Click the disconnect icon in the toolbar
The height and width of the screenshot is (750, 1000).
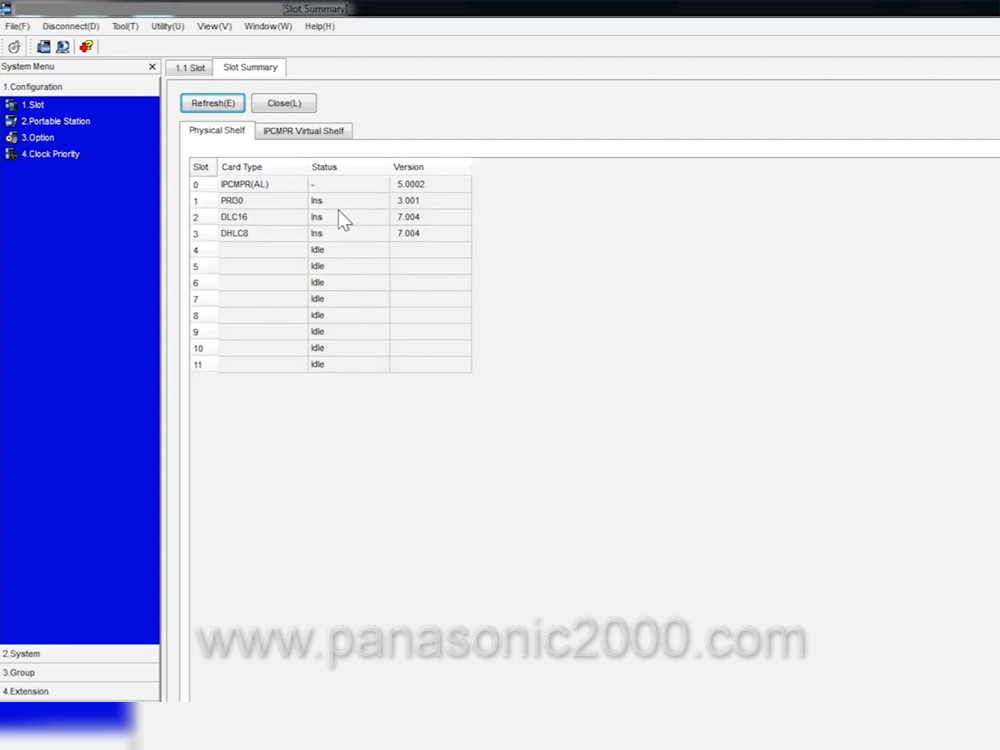[x=14, y=47]
